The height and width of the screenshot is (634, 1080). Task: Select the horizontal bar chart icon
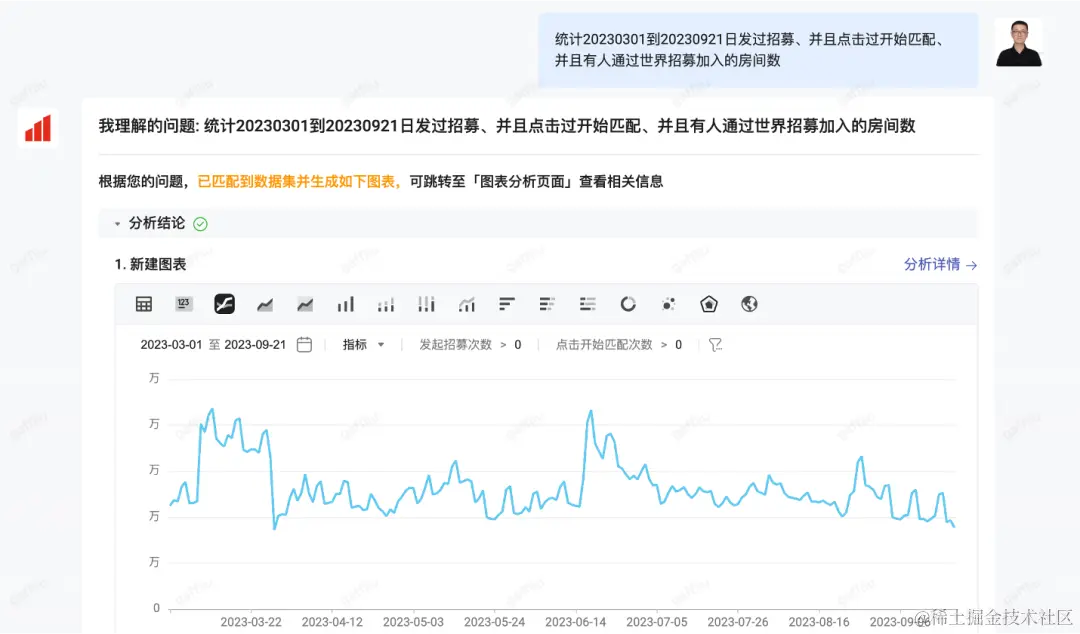[507, 304]
